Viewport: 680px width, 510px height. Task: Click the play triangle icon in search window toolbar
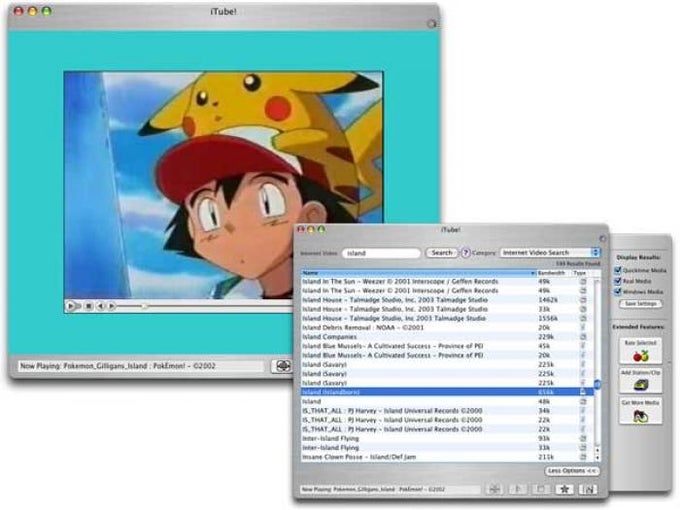pyautogui.click(x=517, y=489)
